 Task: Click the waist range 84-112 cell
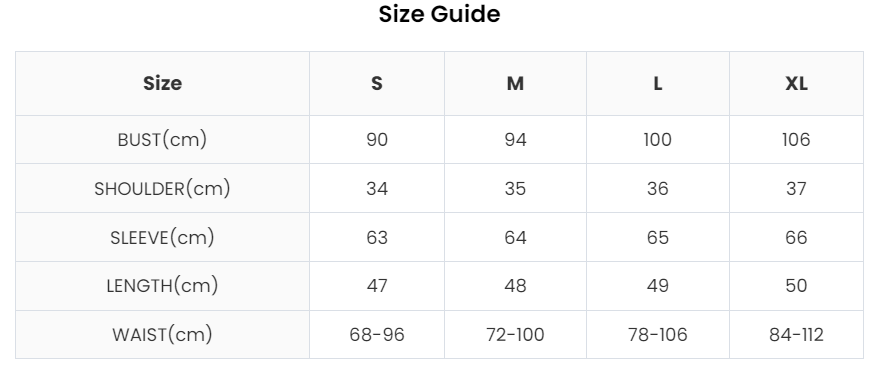[796, 334]
